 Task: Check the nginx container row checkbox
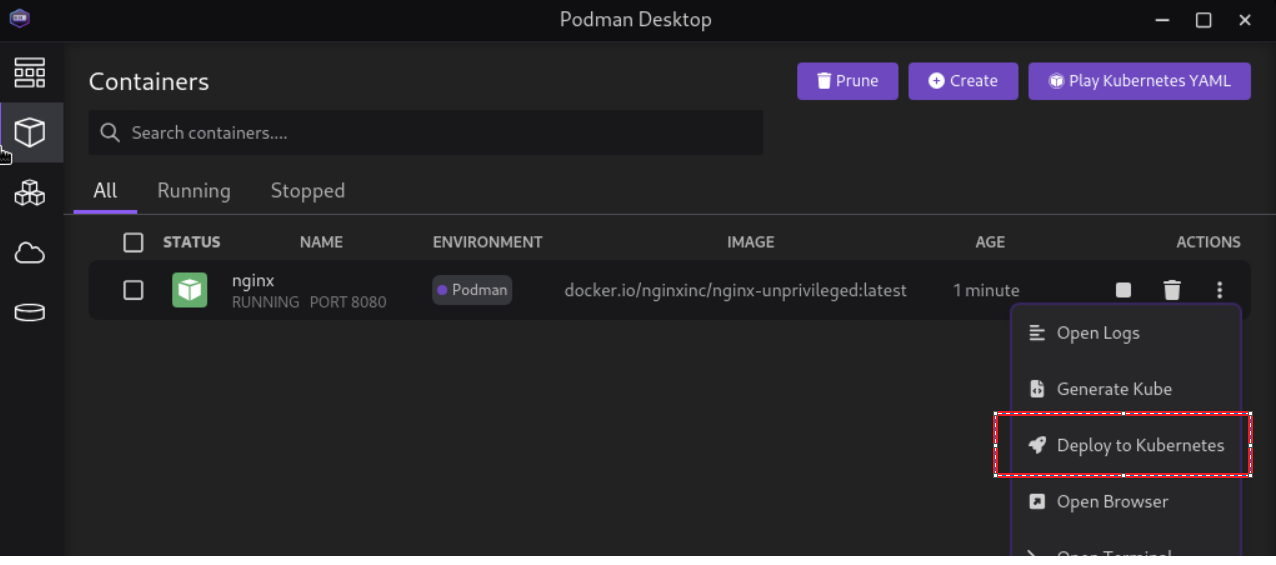[x=133, y=290]
